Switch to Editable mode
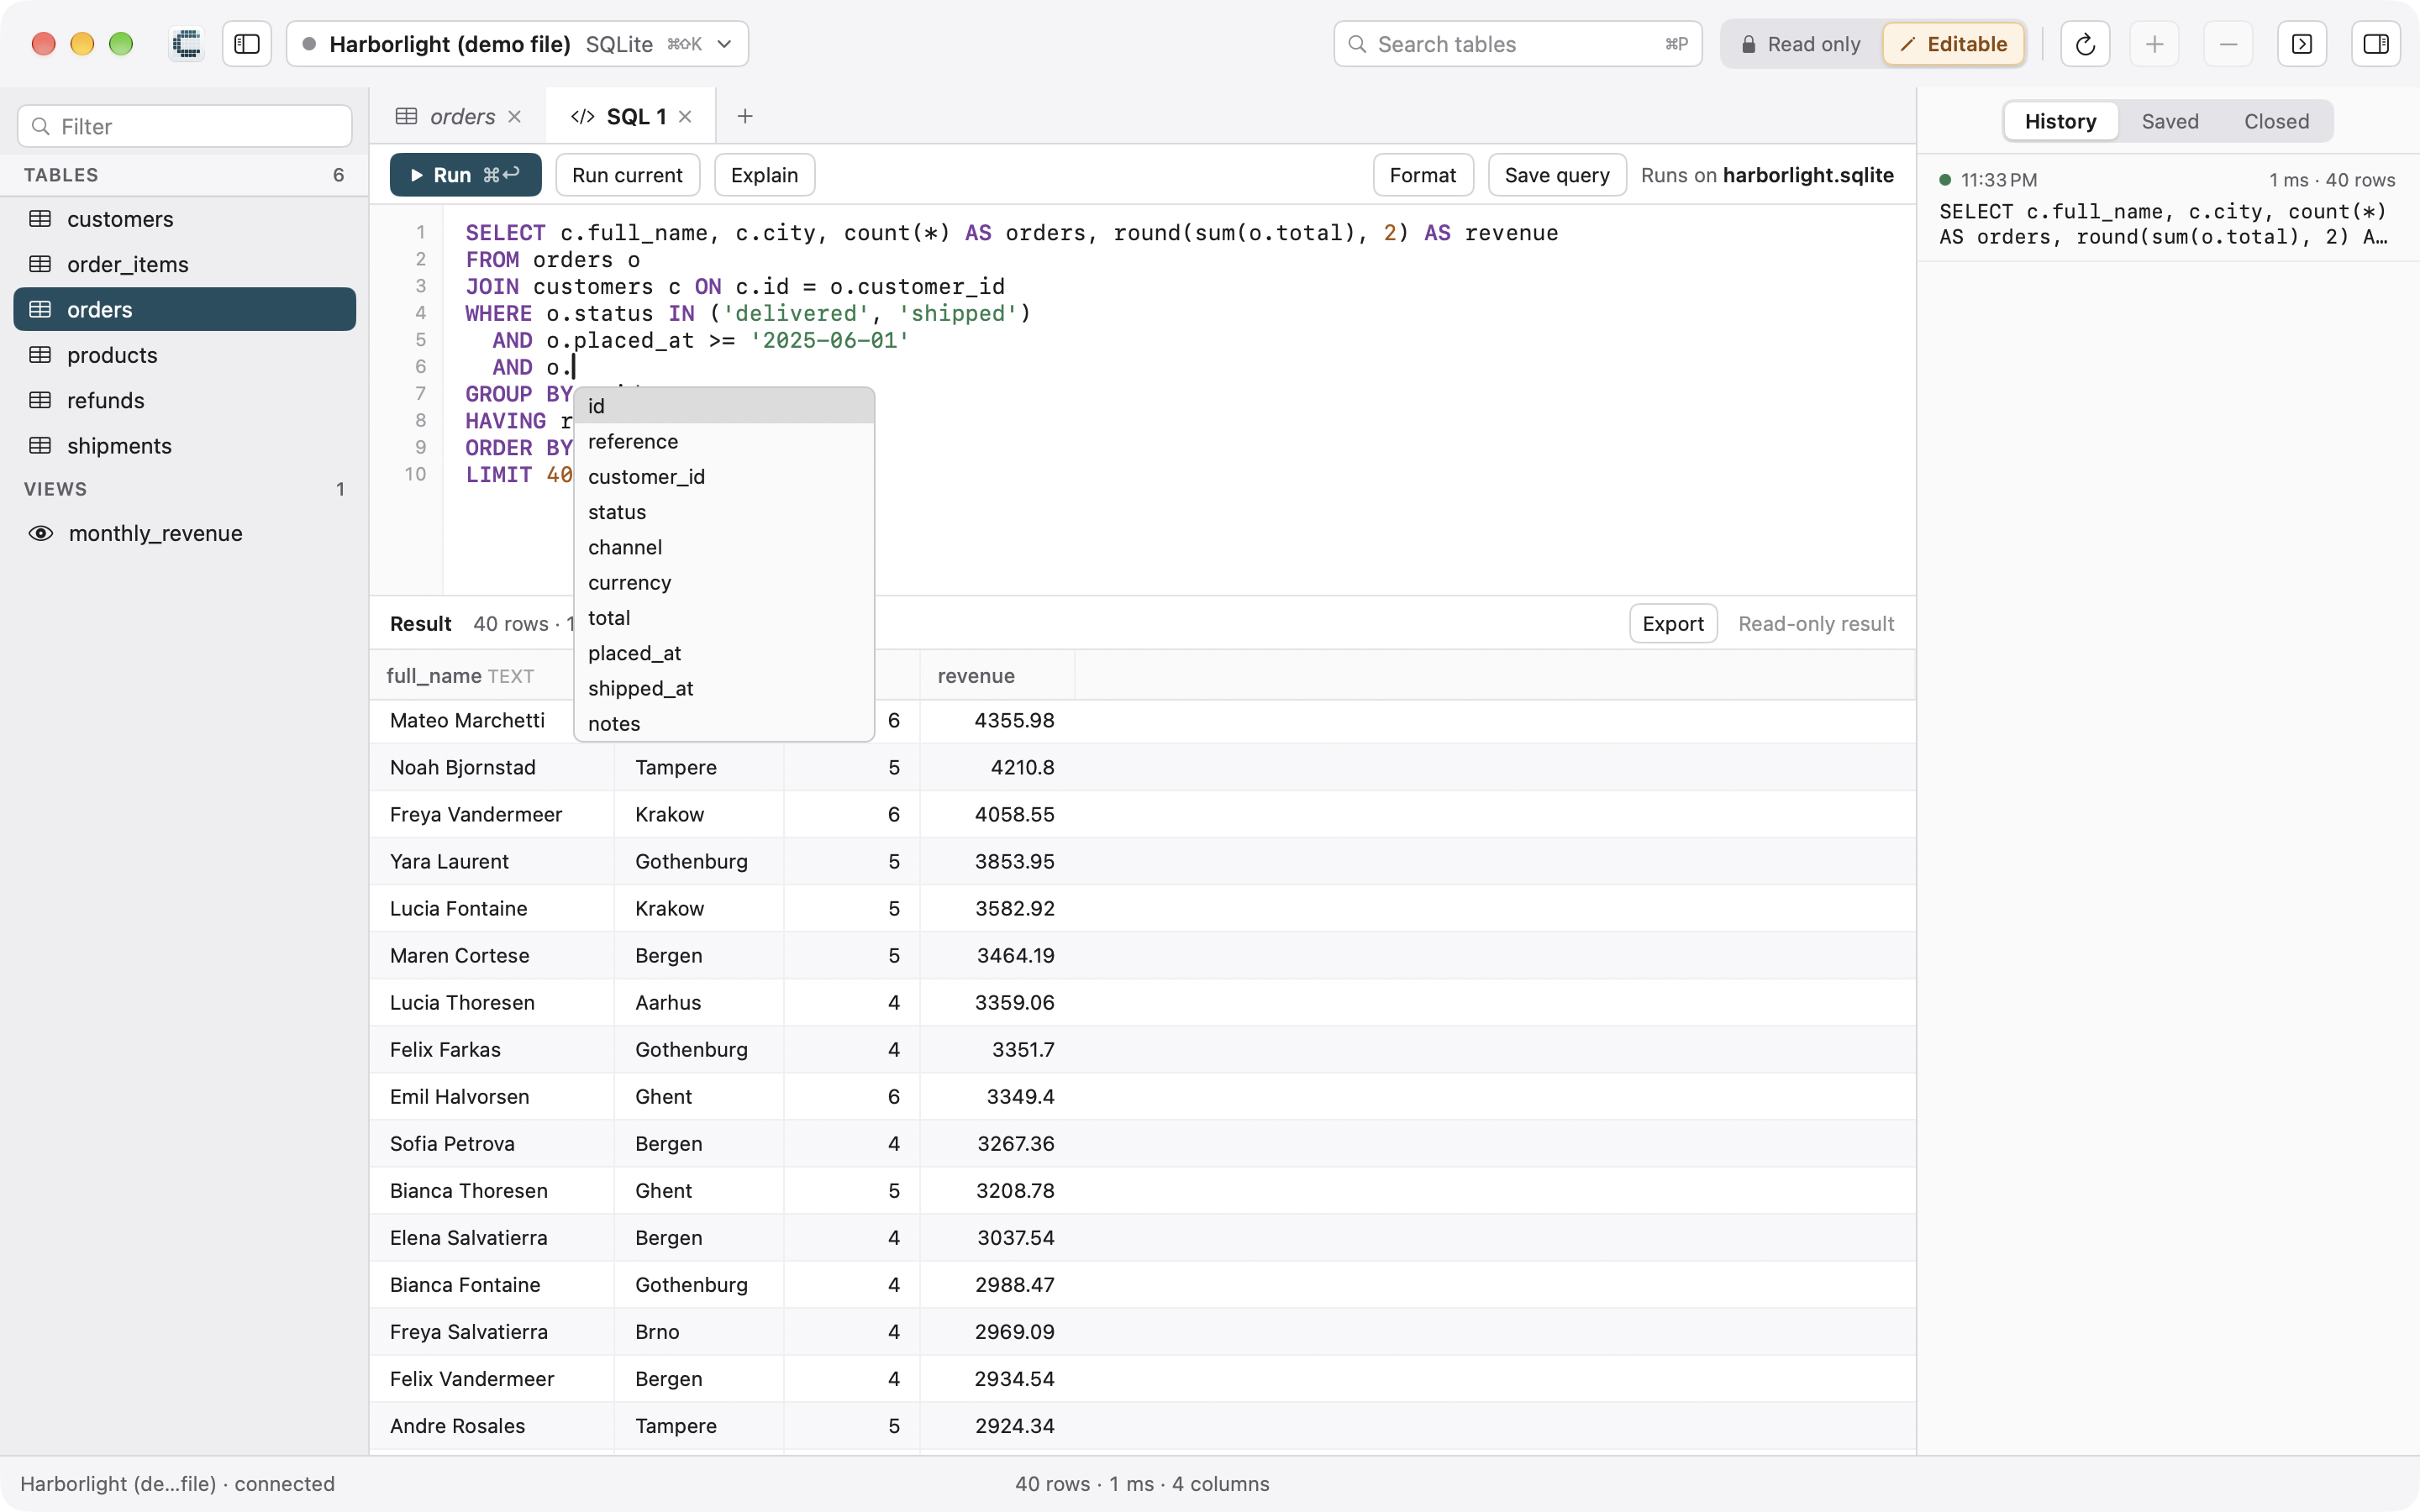 tap(1953, 44)
